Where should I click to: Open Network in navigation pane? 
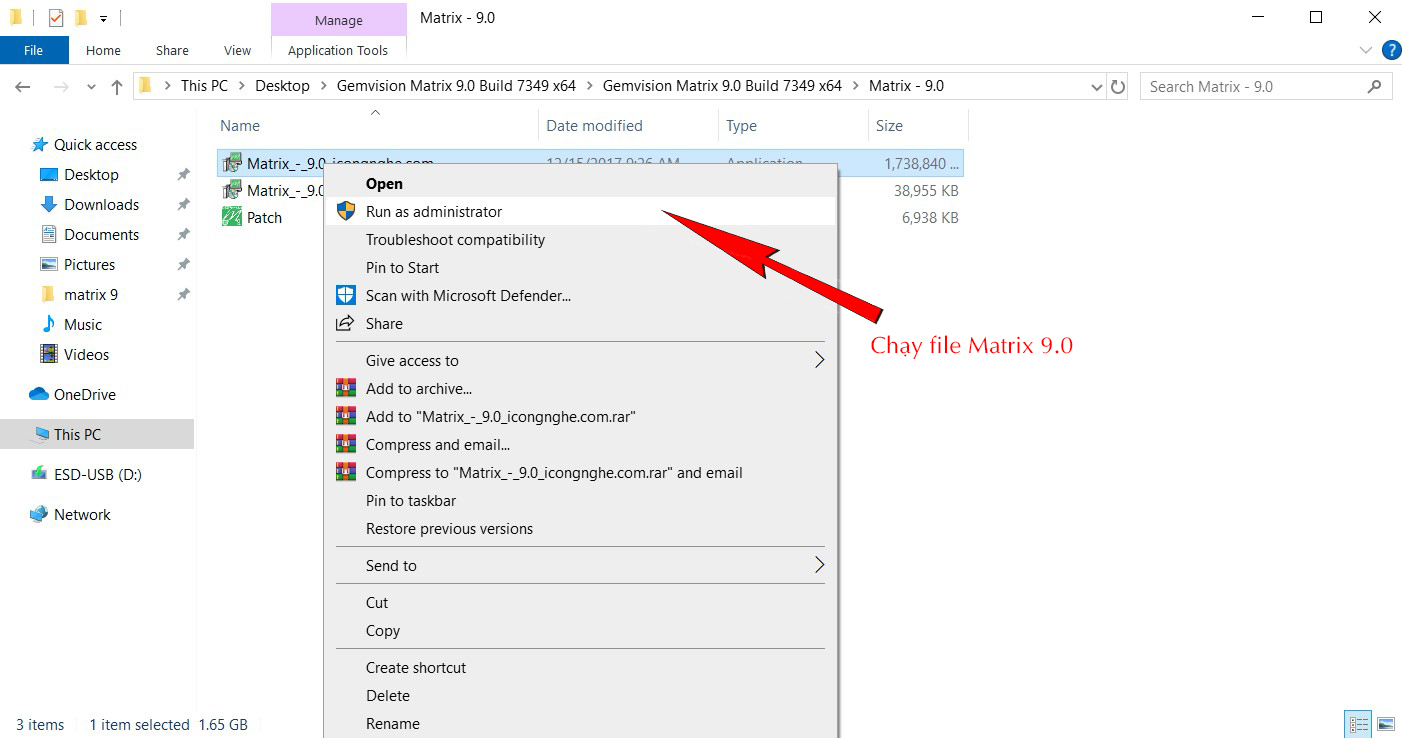pyautogui.click(x=82, y=515)
